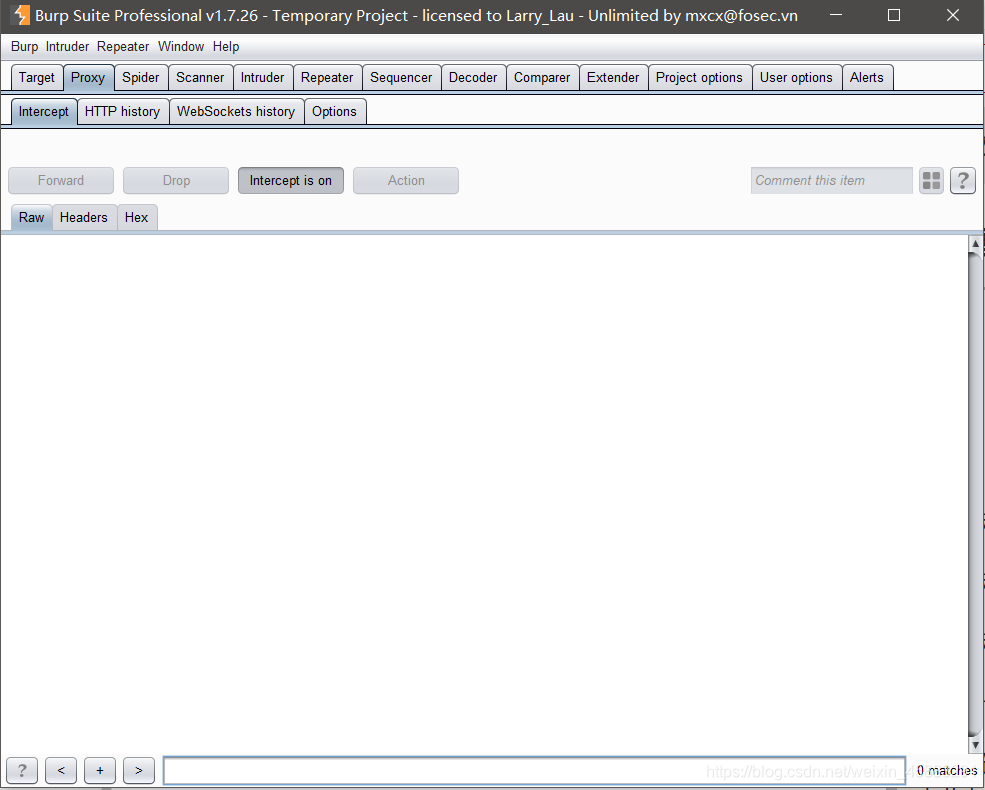Image resolution: width=985 pixels, height=790 pixels.
Task: Switch to the Target tab
Action: click(37, 78)
